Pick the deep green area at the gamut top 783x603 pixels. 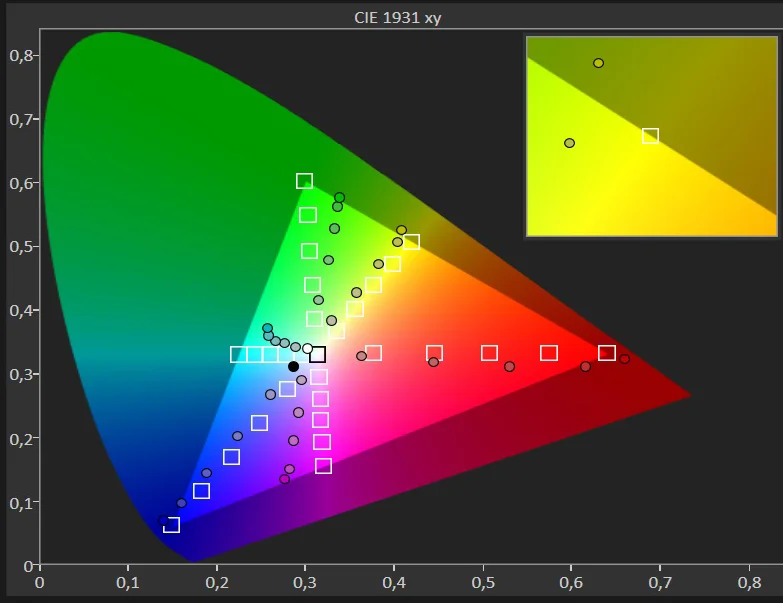[110, 80]
